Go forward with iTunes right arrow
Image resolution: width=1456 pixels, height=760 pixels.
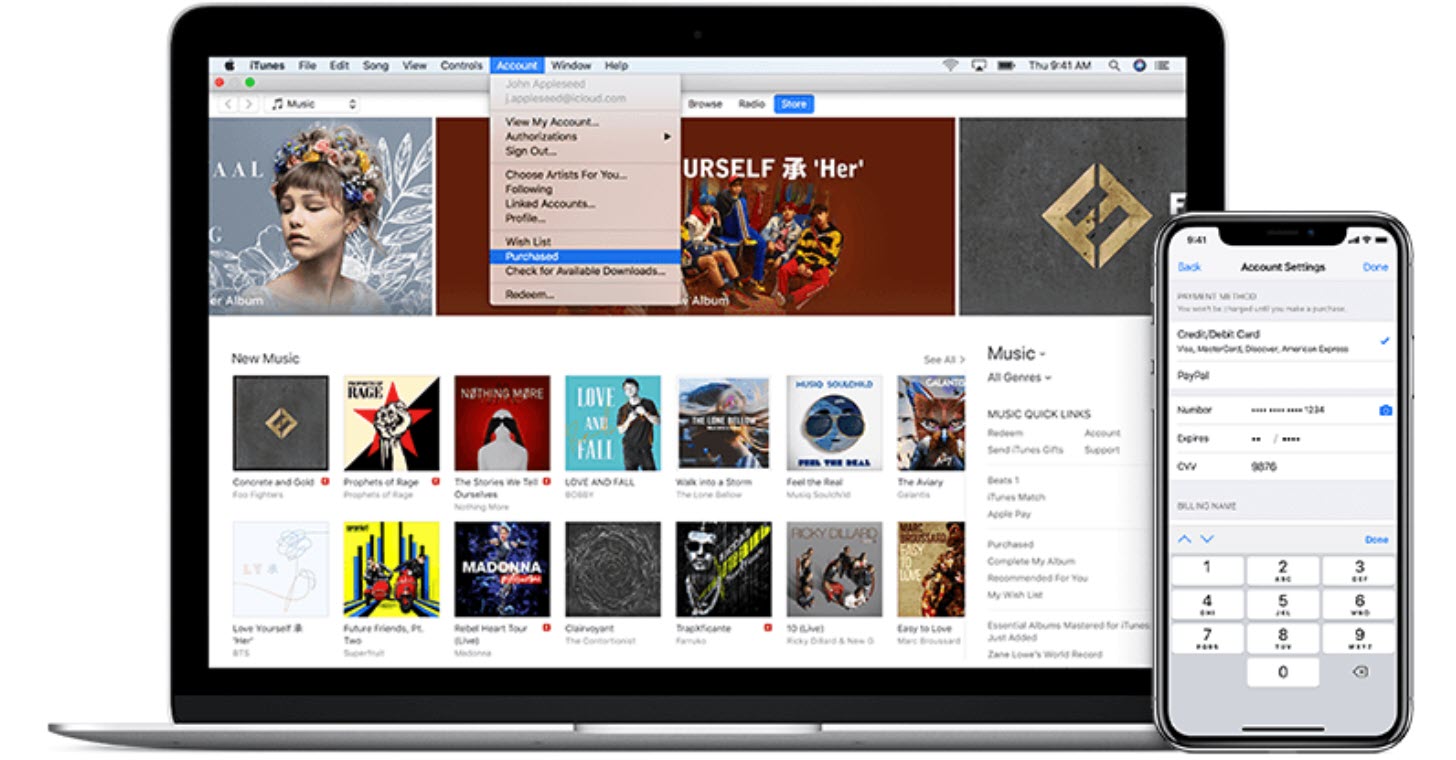click(248, 104)
